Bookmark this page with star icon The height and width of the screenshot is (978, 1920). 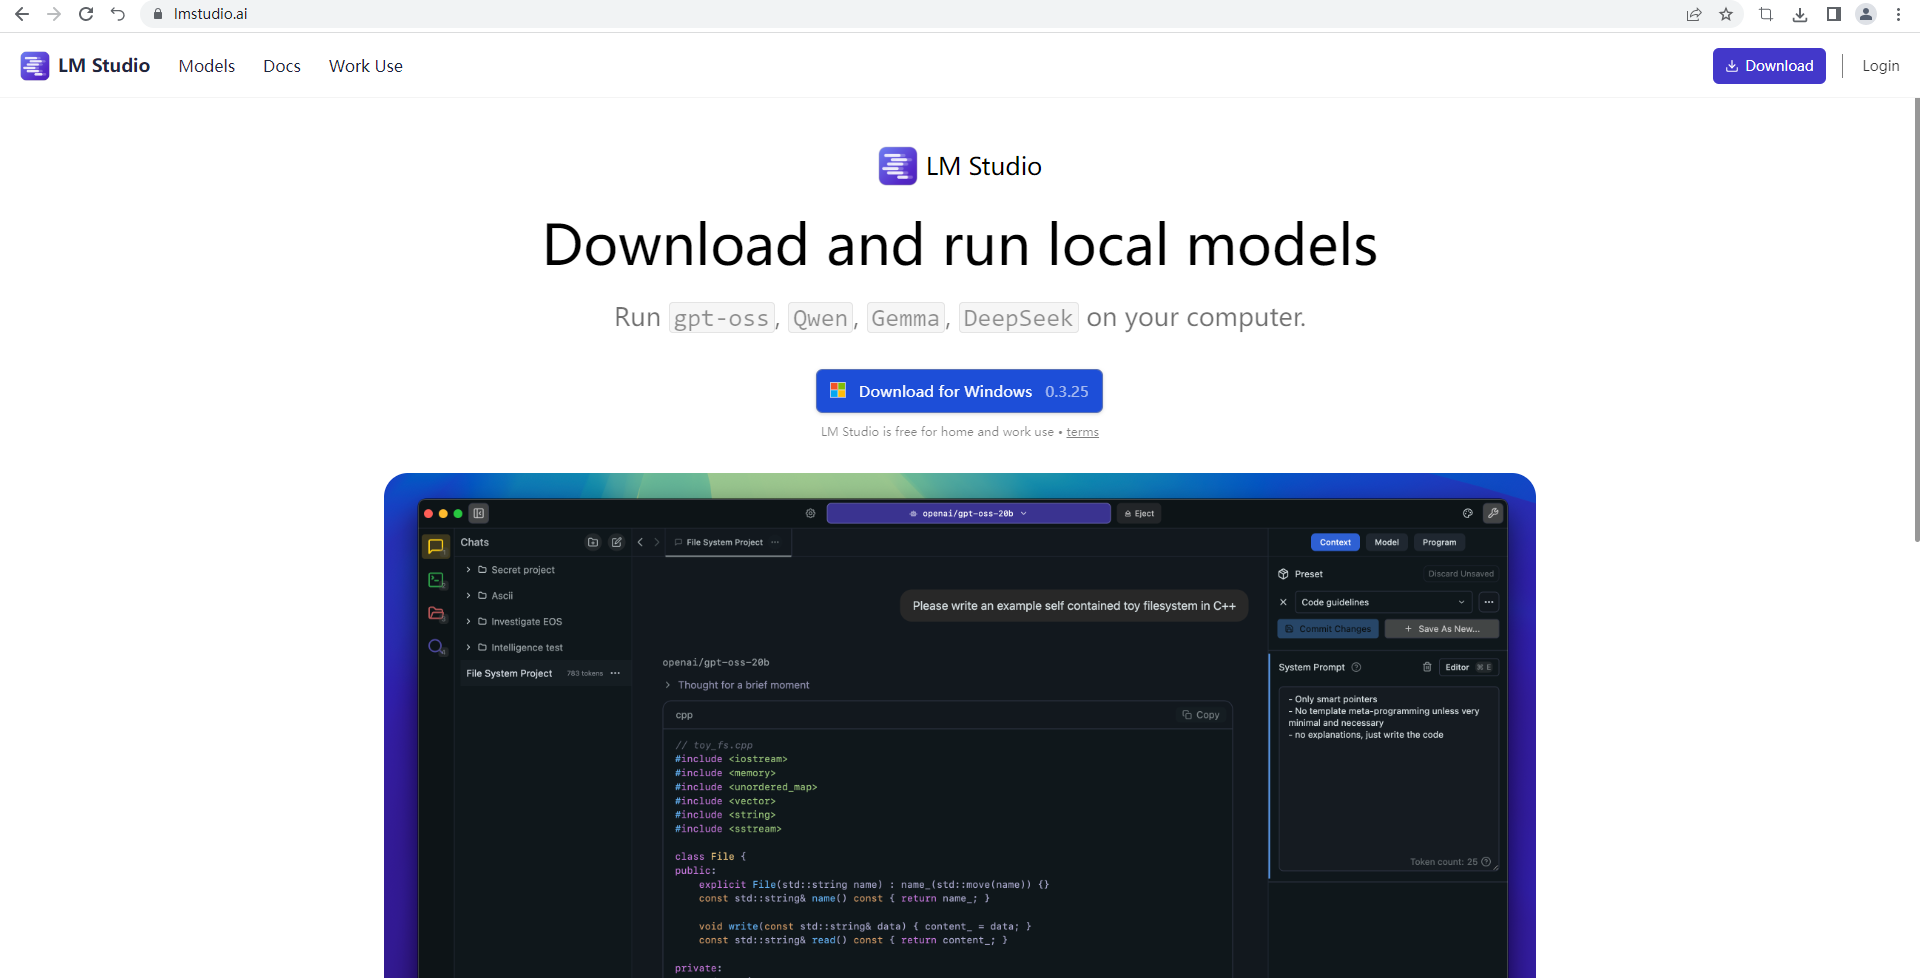(x=1726, y=14)
